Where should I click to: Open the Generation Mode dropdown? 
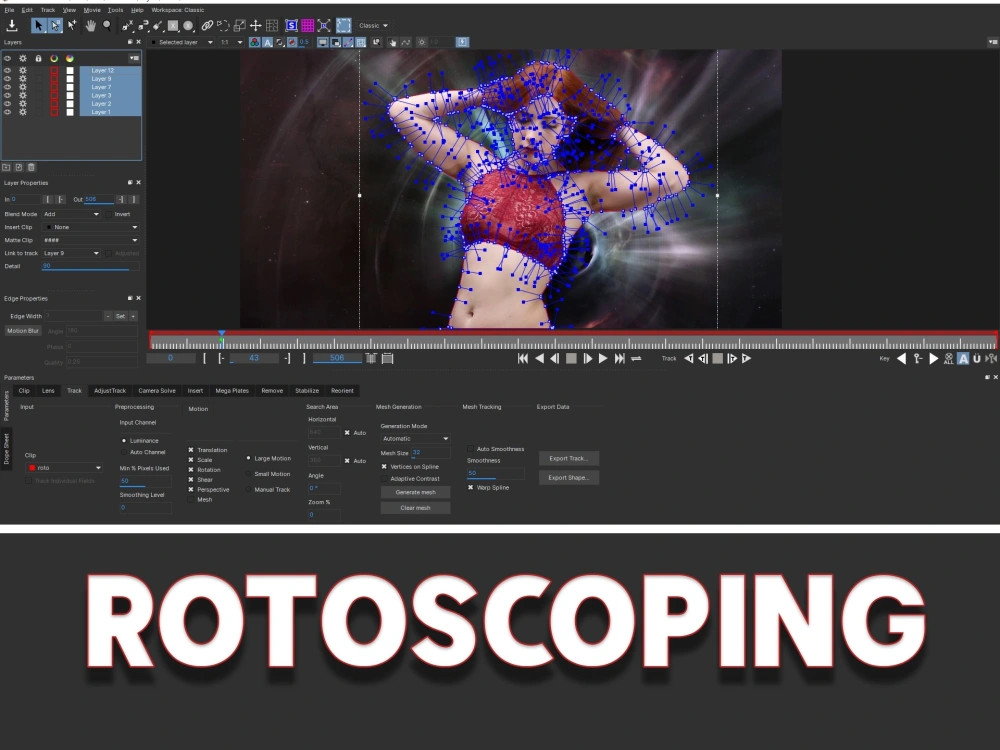click(x=416, y=439)
